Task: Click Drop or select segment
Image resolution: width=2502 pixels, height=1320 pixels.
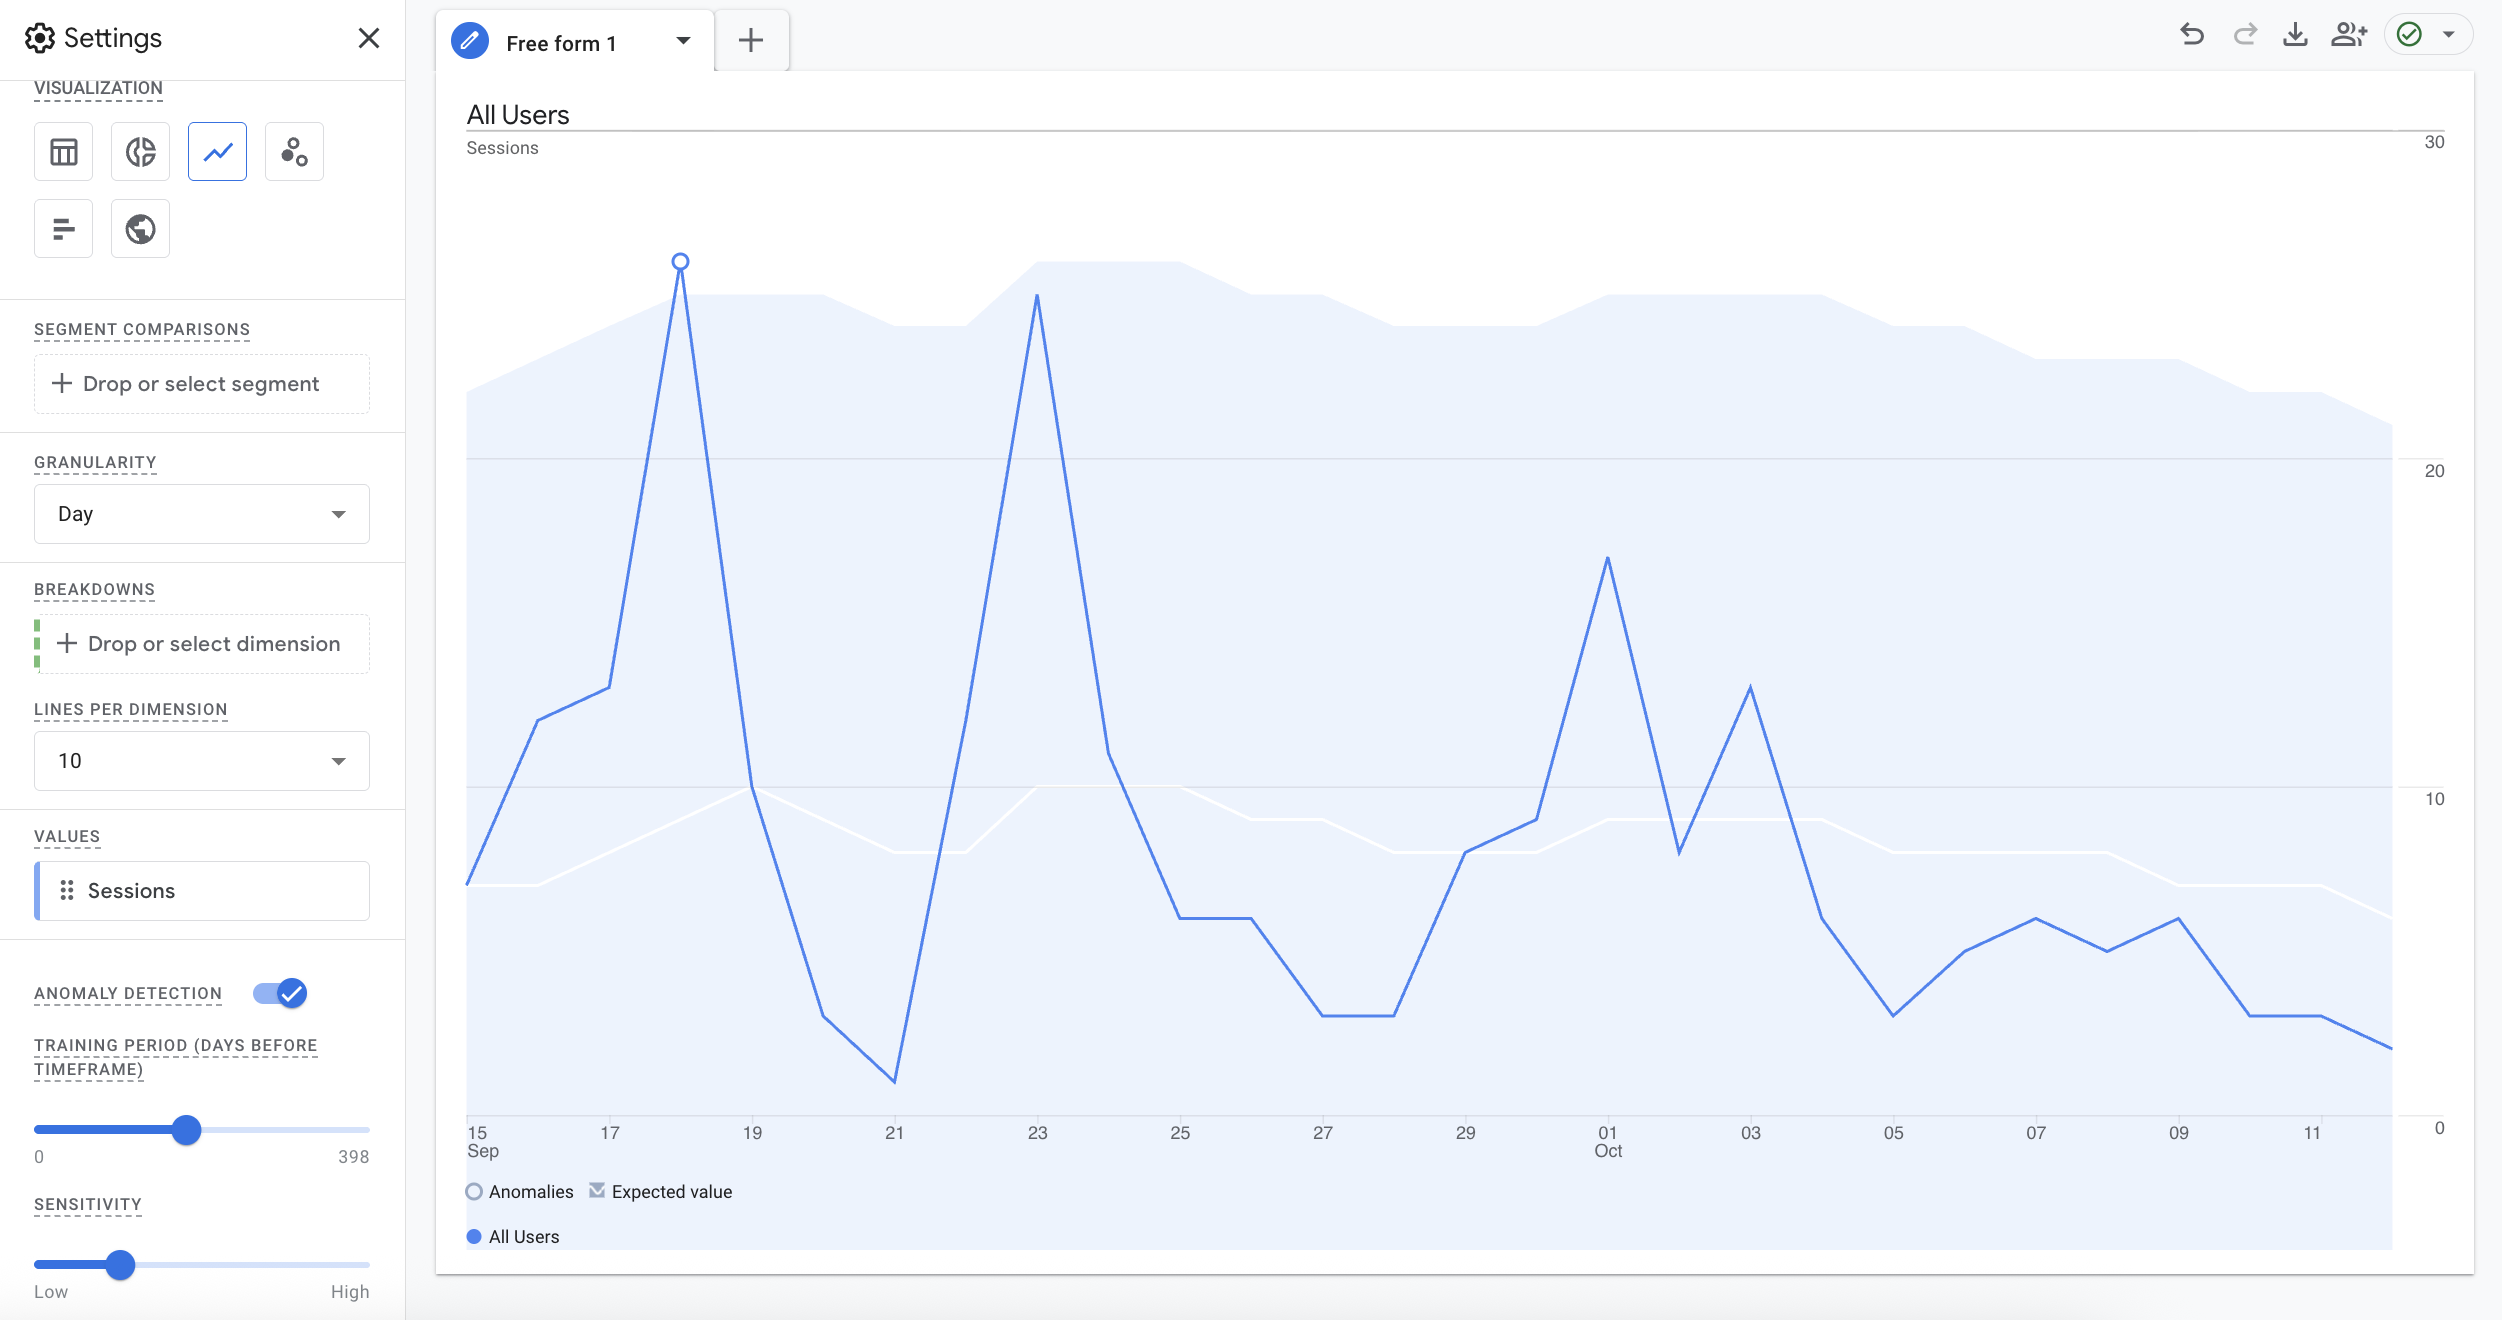Action: click(201, 384)
